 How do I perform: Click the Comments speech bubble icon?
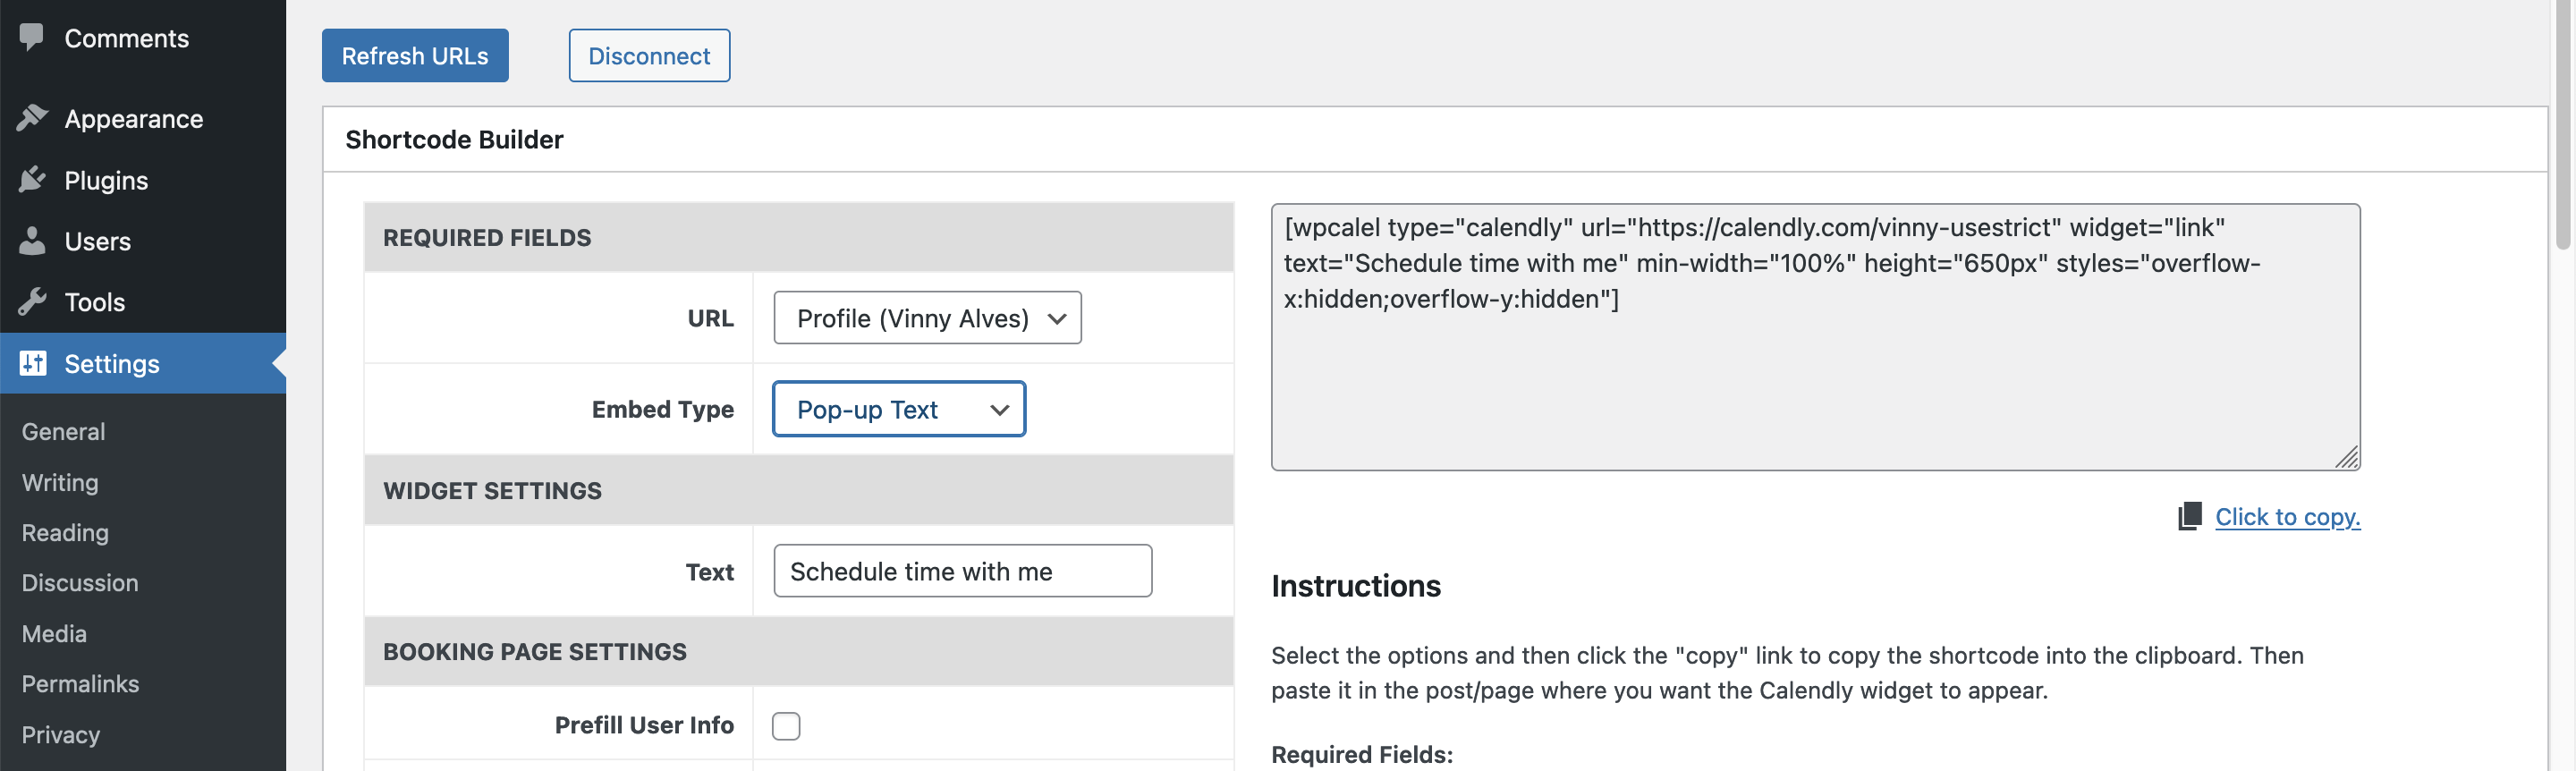click(33, 37)
